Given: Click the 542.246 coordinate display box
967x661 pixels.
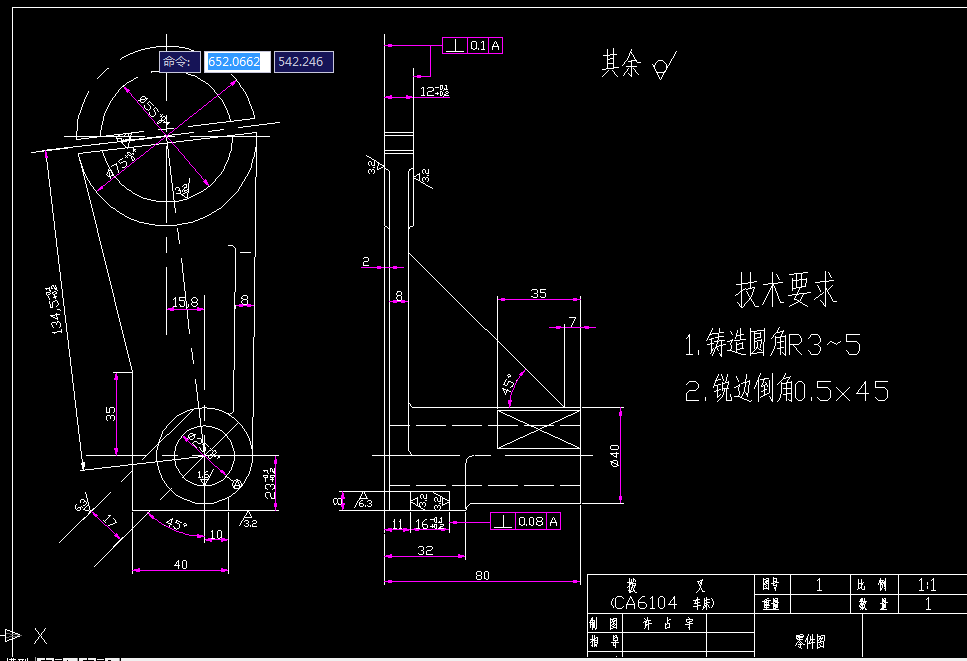Looking at the screenshot, I should click(x=303, y=61).
